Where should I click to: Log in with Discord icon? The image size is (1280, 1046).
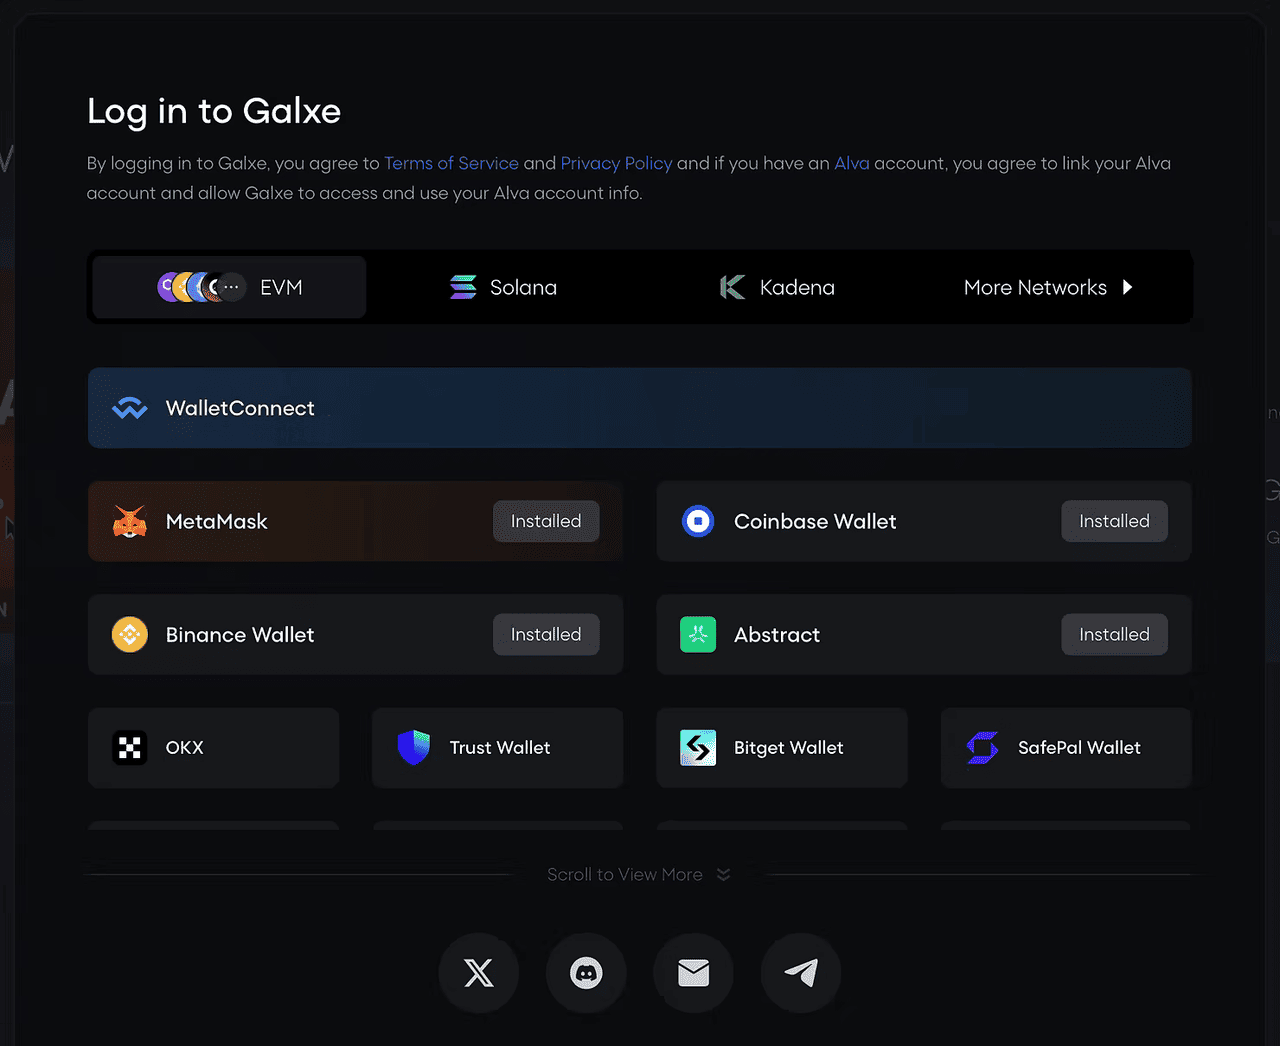(586, 973)
